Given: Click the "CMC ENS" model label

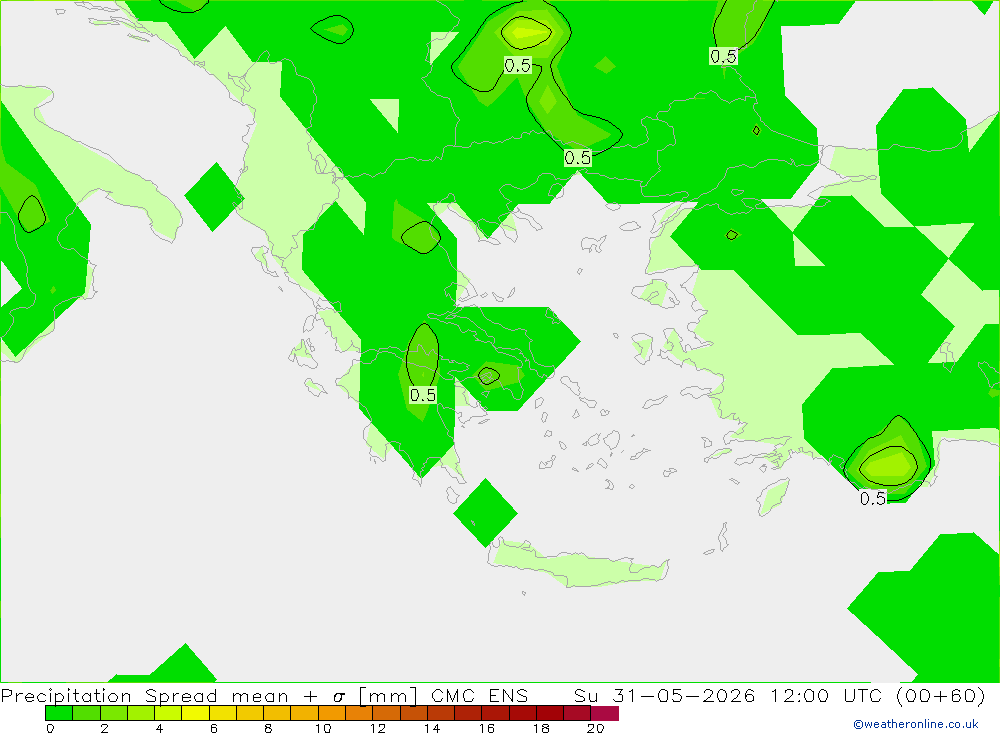Looking at the screenshot, I should point(480,695).
